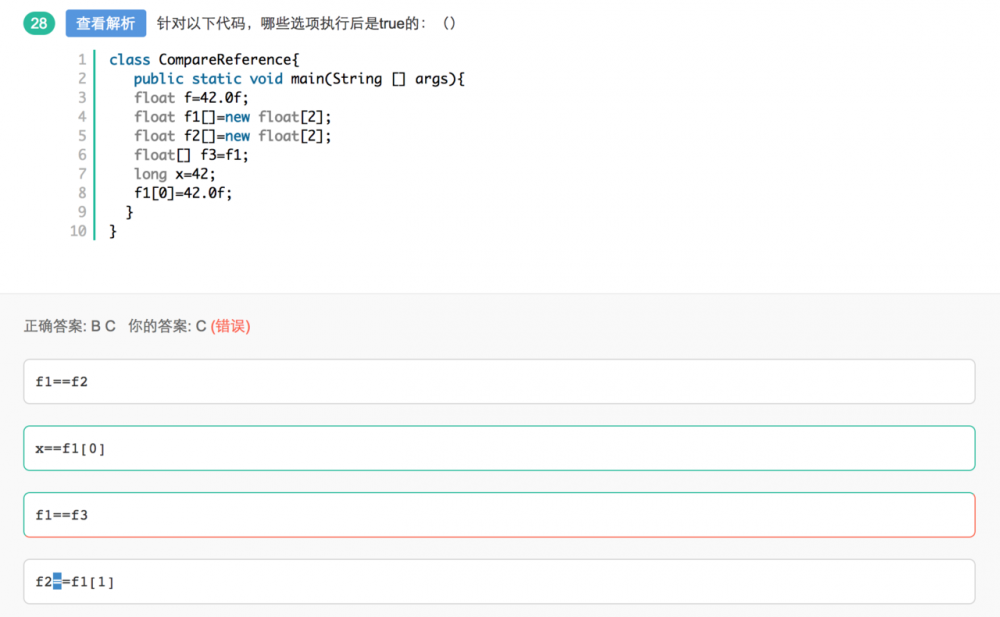Click the correct answer text 正确答案: B C
Image resolution: width=1000 pixels, height=617 pixels.
pos(70,326)
